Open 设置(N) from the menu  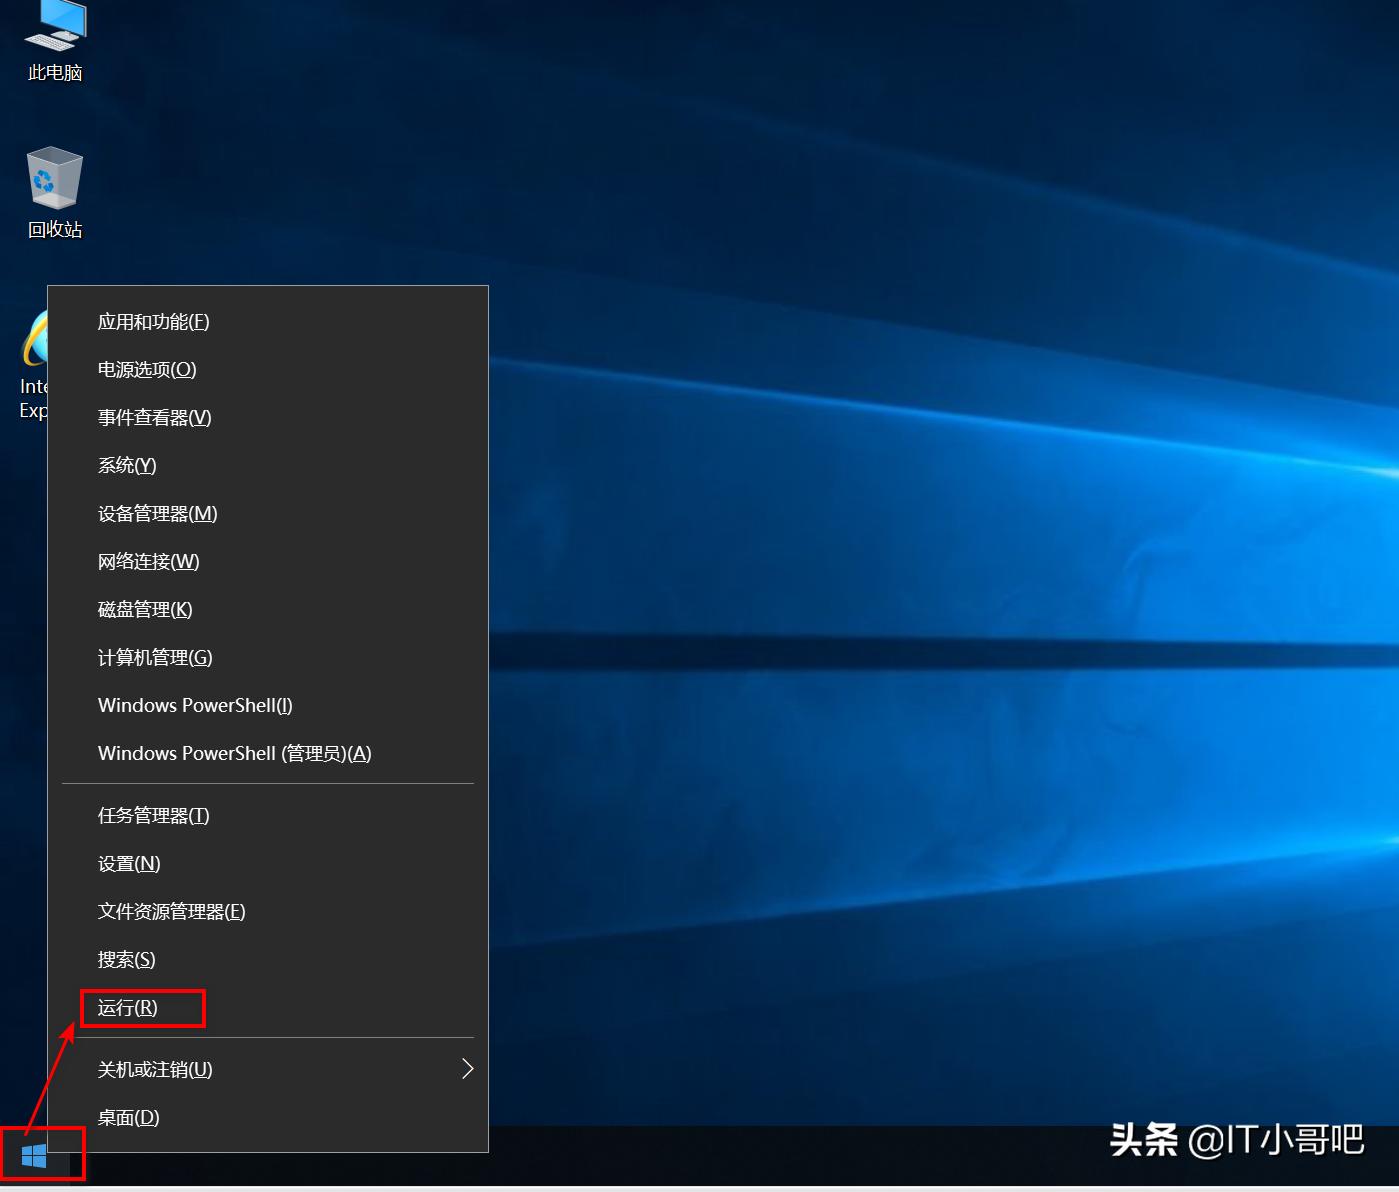click(128, 863)
